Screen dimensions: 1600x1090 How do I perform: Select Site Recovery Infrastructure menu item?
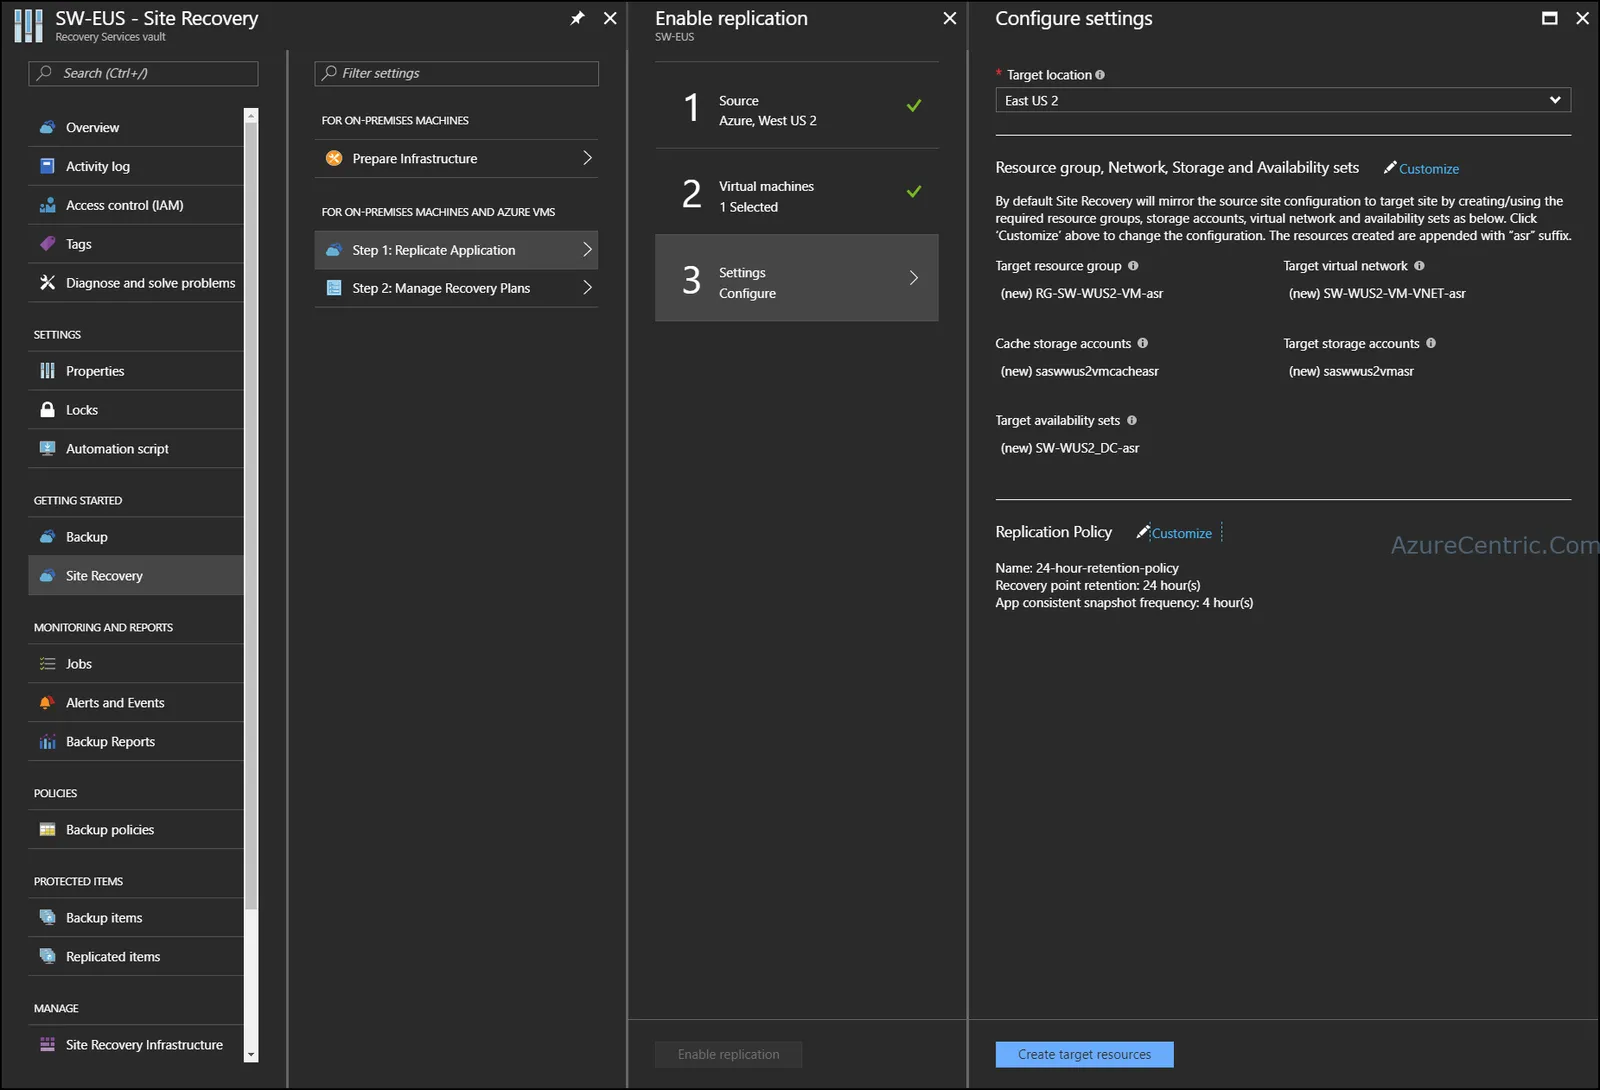[x=136, y=1045]
